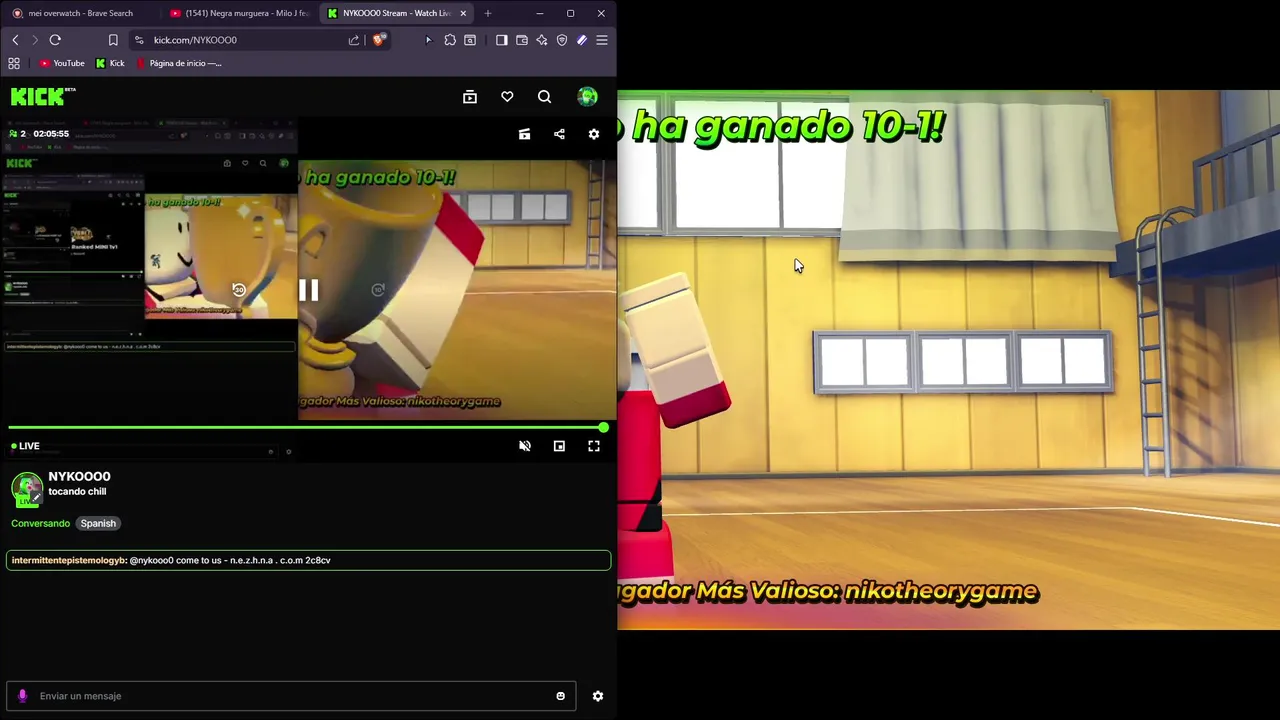1280x720 pixels.
Task: Open Leo AI sparkle icon
Action: tap(542, 40)
